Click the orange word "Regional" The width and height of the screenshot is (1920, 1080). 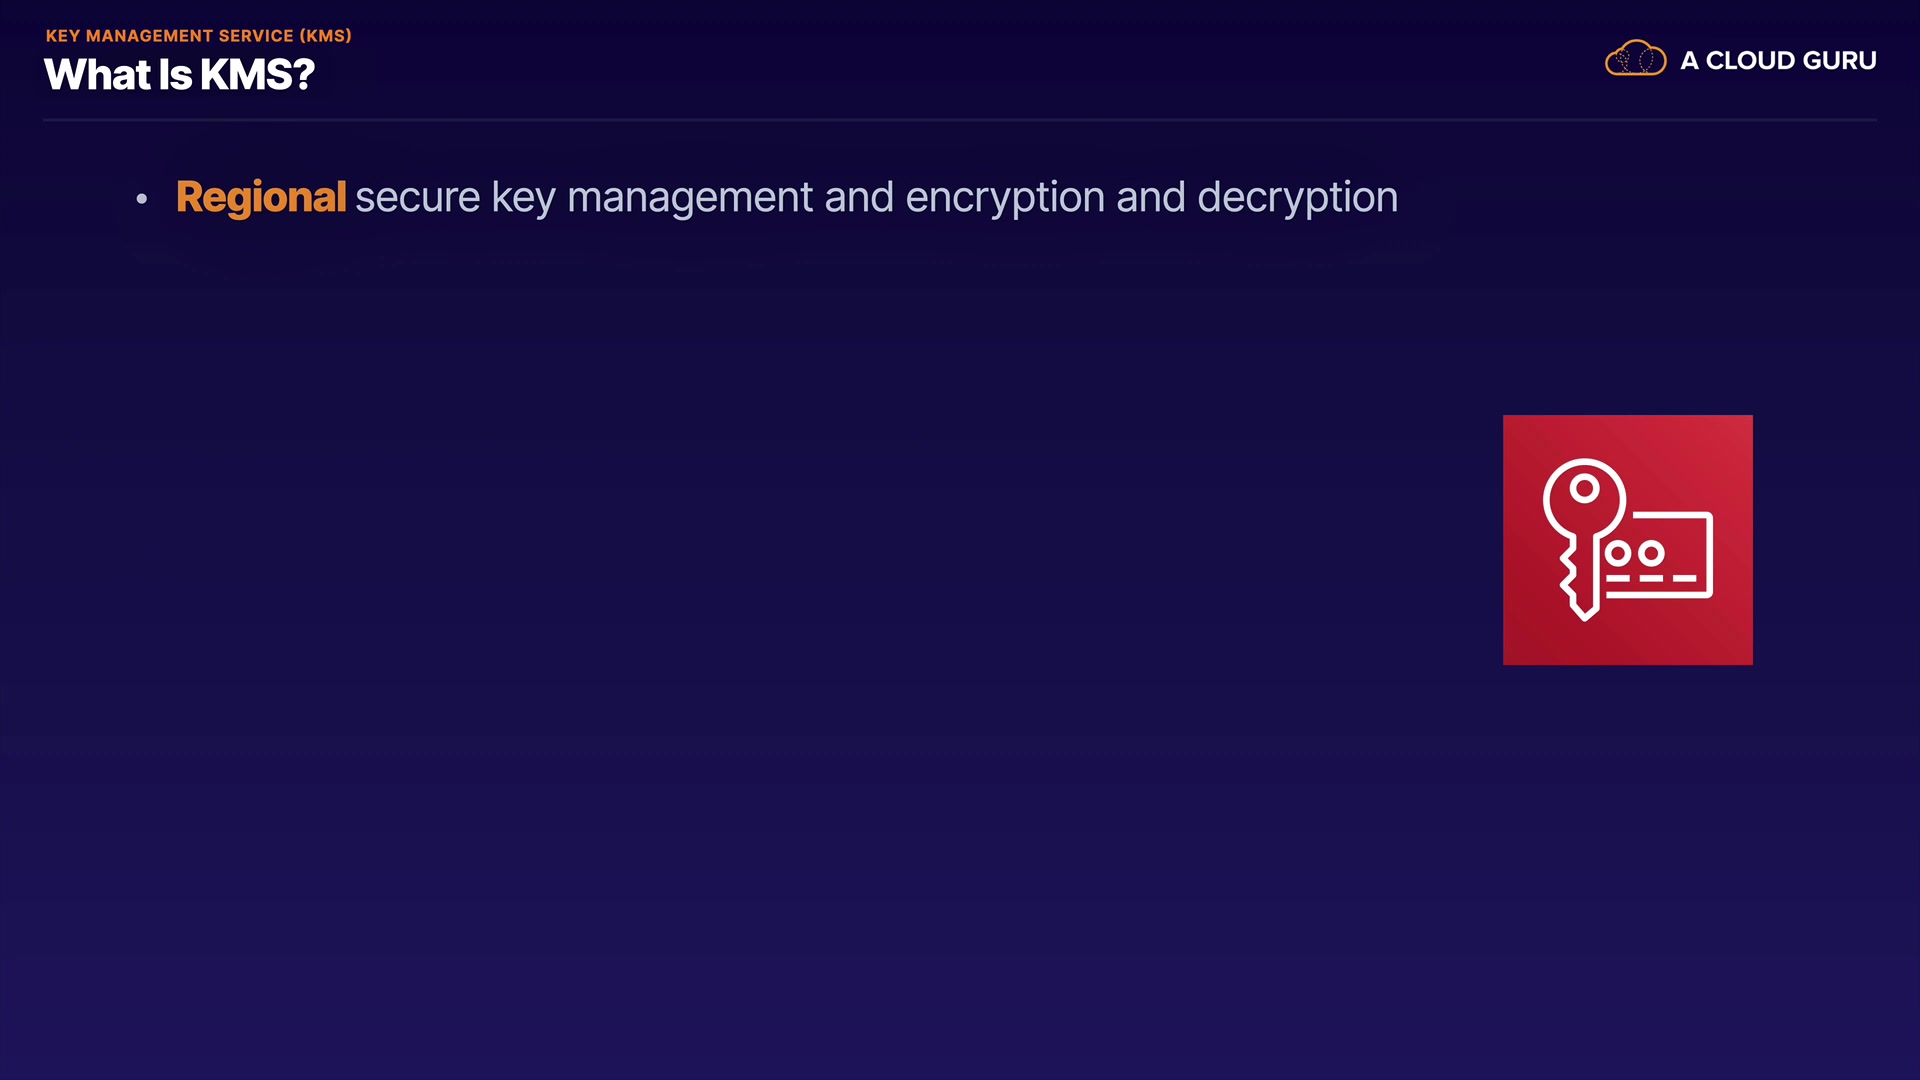[x=261, y=197]
